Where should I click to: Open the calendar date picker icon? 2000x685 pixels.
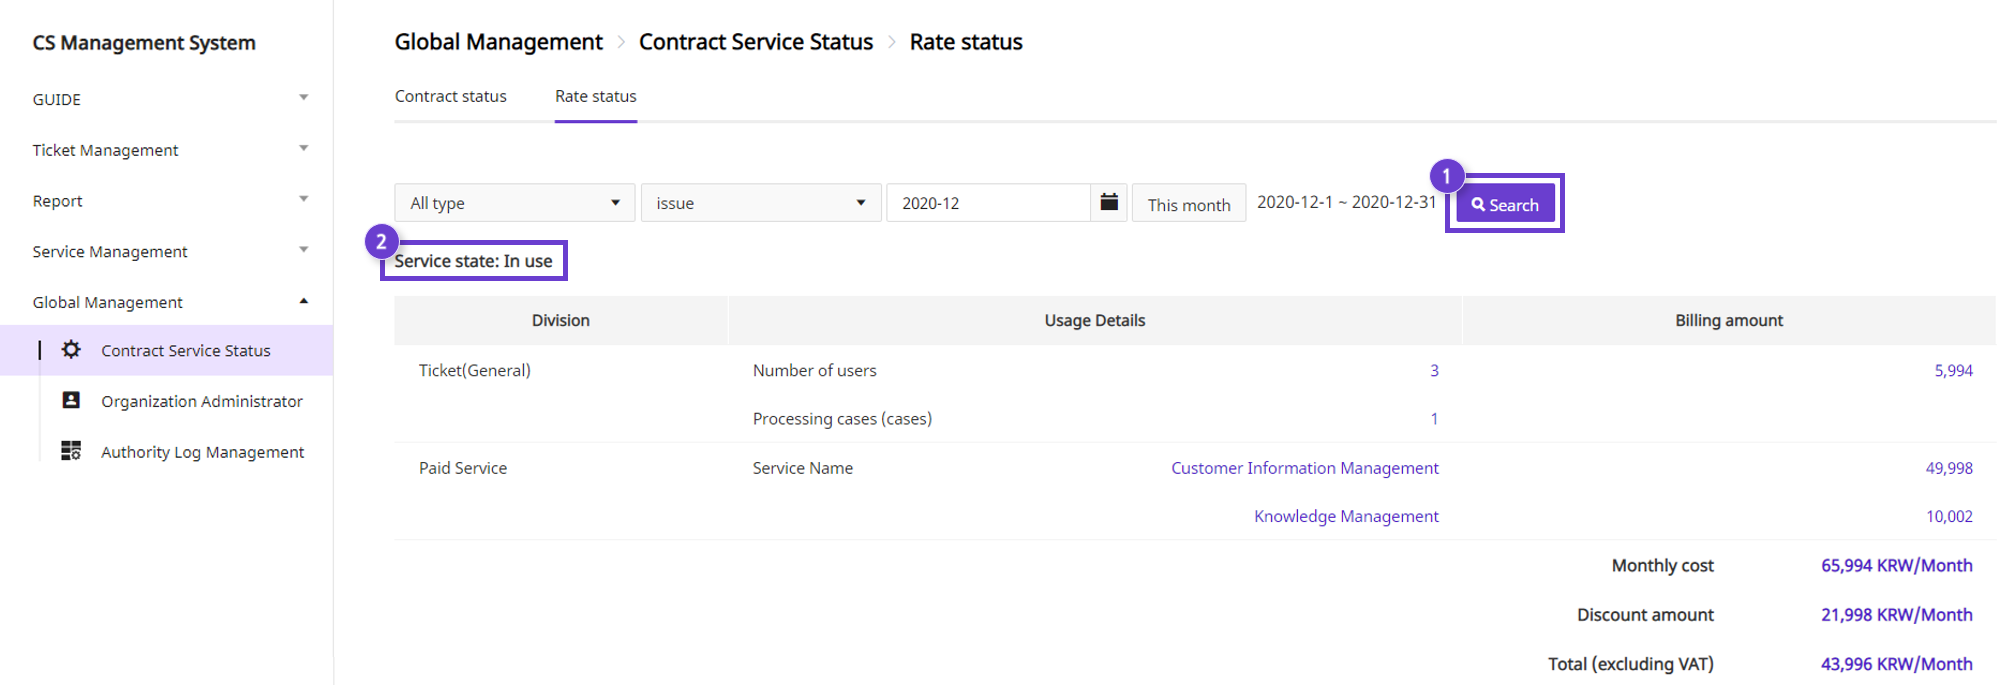point(1109,202)
